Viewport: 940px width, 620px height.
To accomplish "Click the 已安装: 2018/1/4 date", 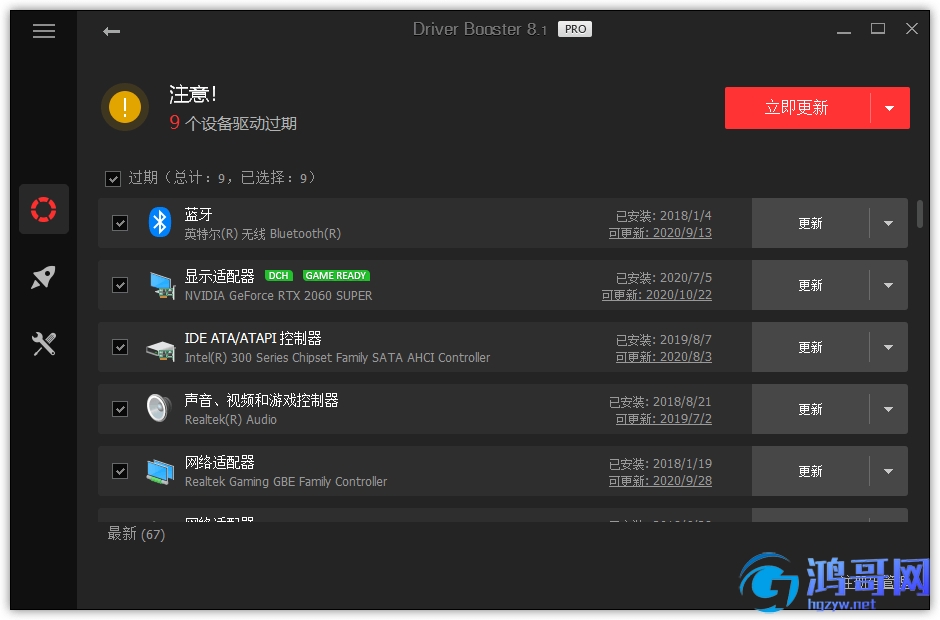I will tap(664, 216).
